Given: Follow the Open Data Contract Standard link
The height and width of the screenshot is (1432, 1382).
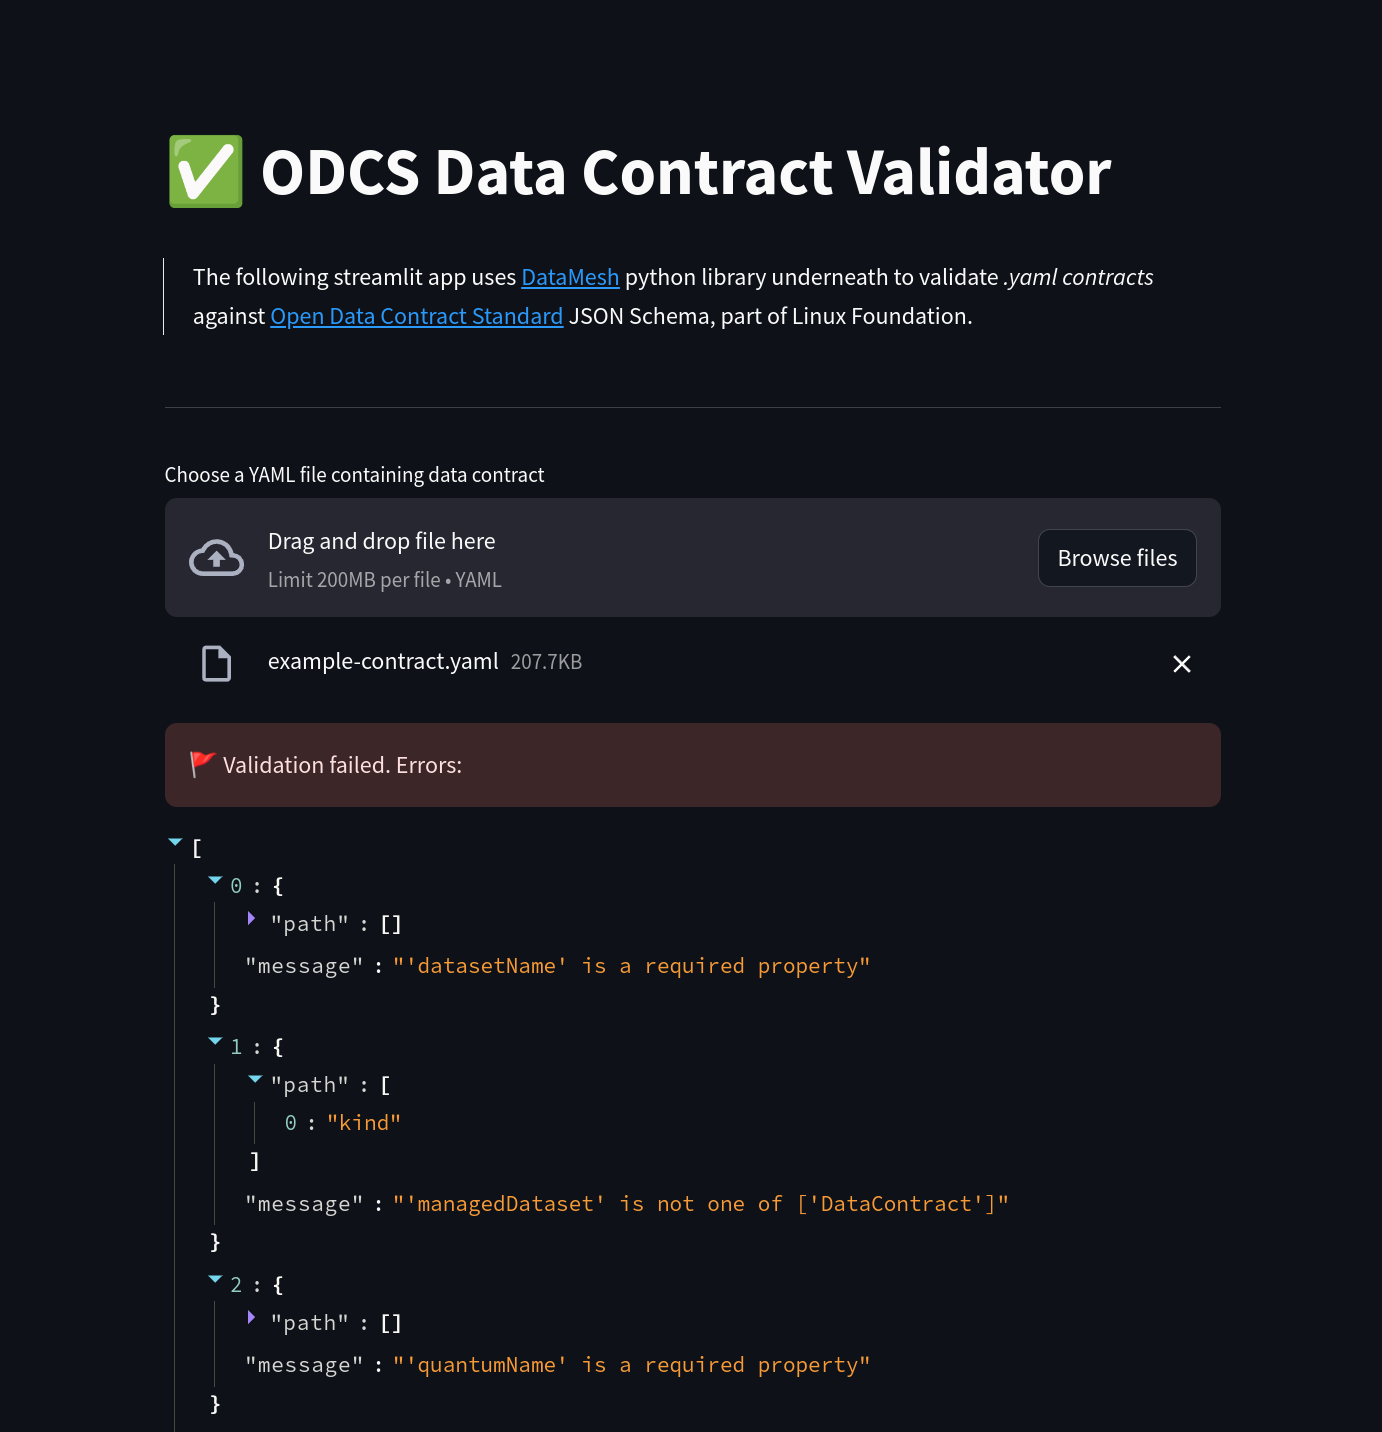Looking at the screenshot, I should [416, 316].
